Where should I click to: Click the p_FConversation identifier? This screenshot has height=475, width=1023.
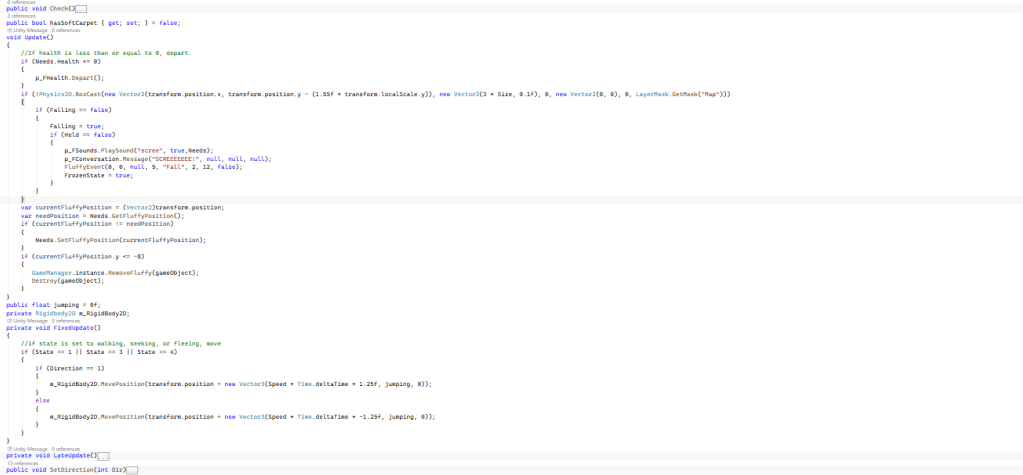tap(91, 159)
